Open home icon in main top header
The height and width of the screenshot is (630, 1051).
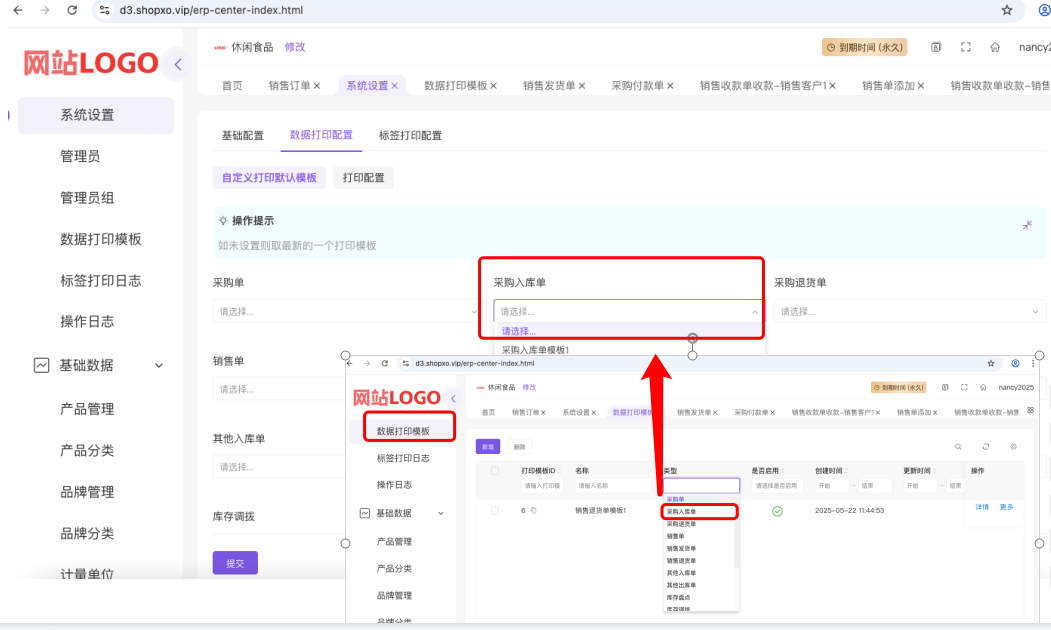click(995, 47)
